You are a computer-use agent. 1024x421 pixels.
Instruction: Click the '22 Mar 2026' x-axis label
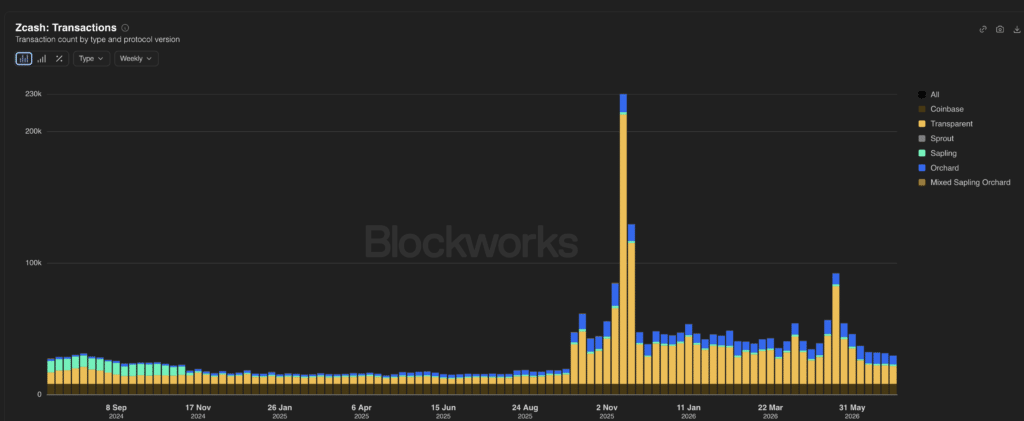pyautogui.click(x=770, y=411)
